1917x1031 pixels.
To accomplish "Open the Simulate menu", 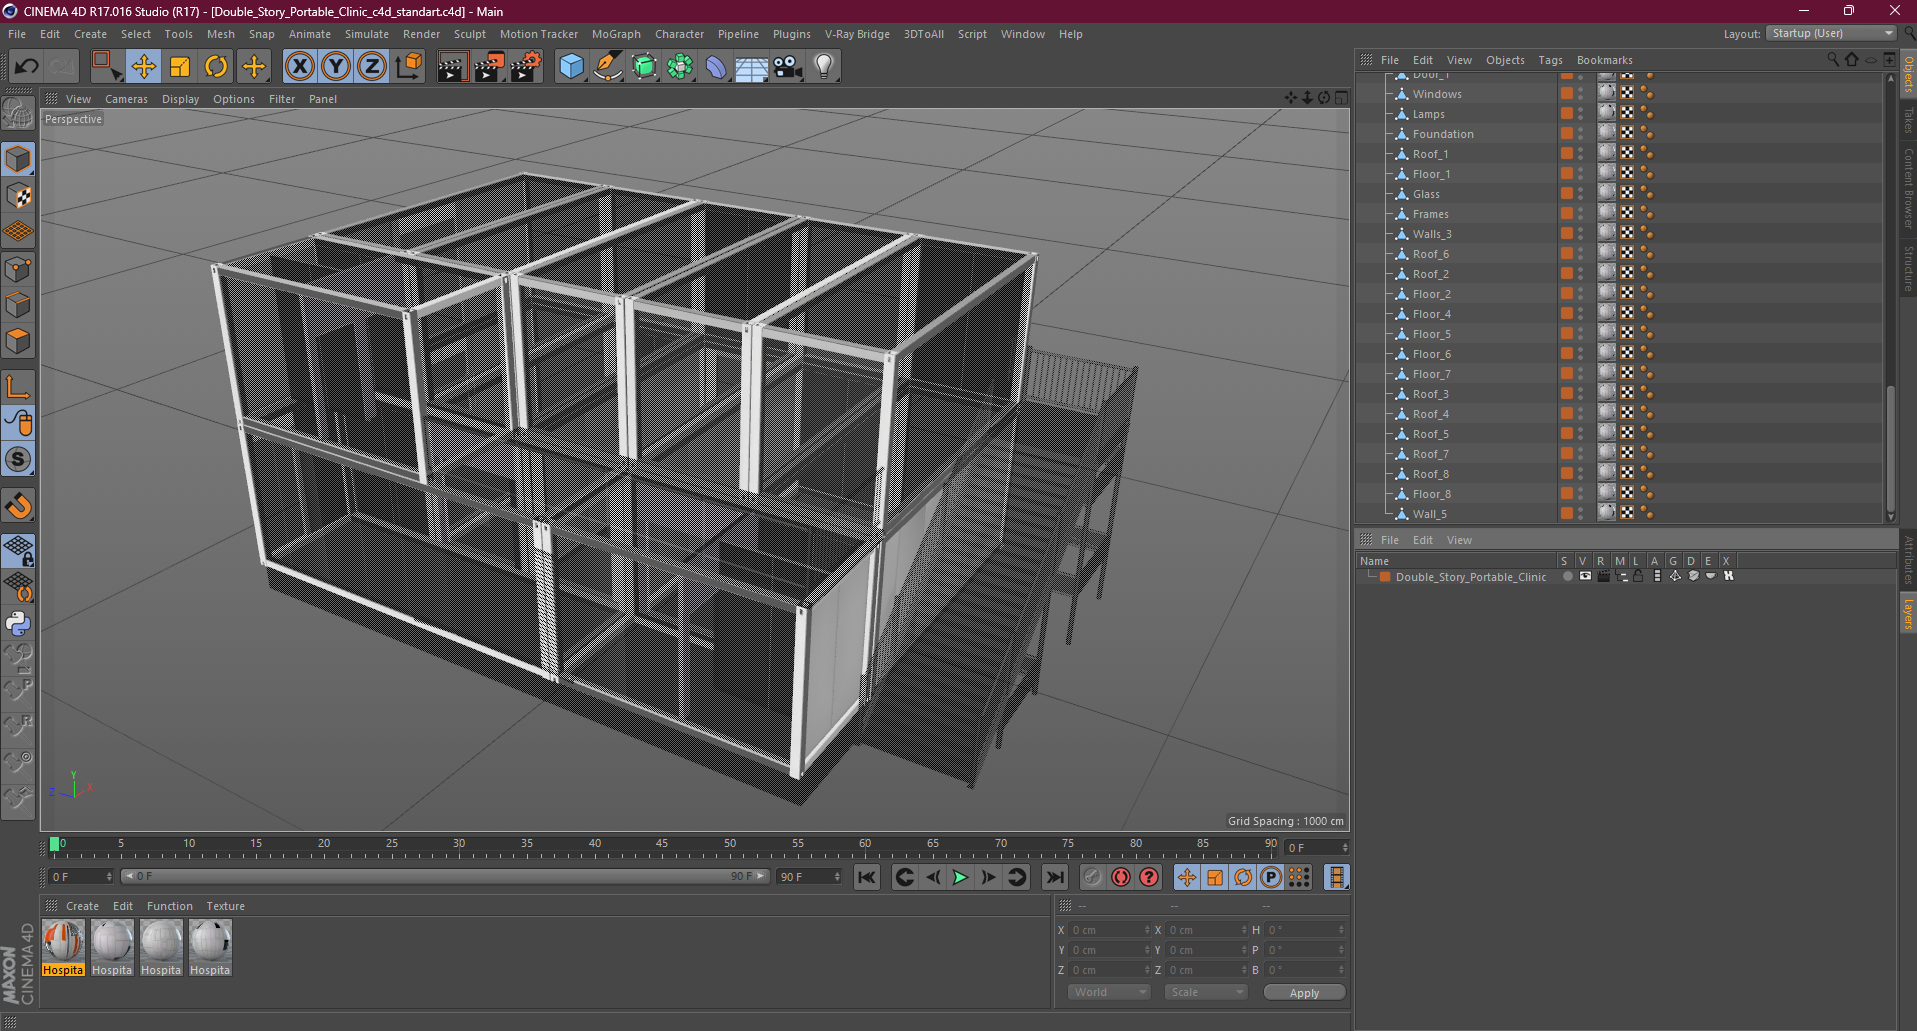I will tap(367, 34).
